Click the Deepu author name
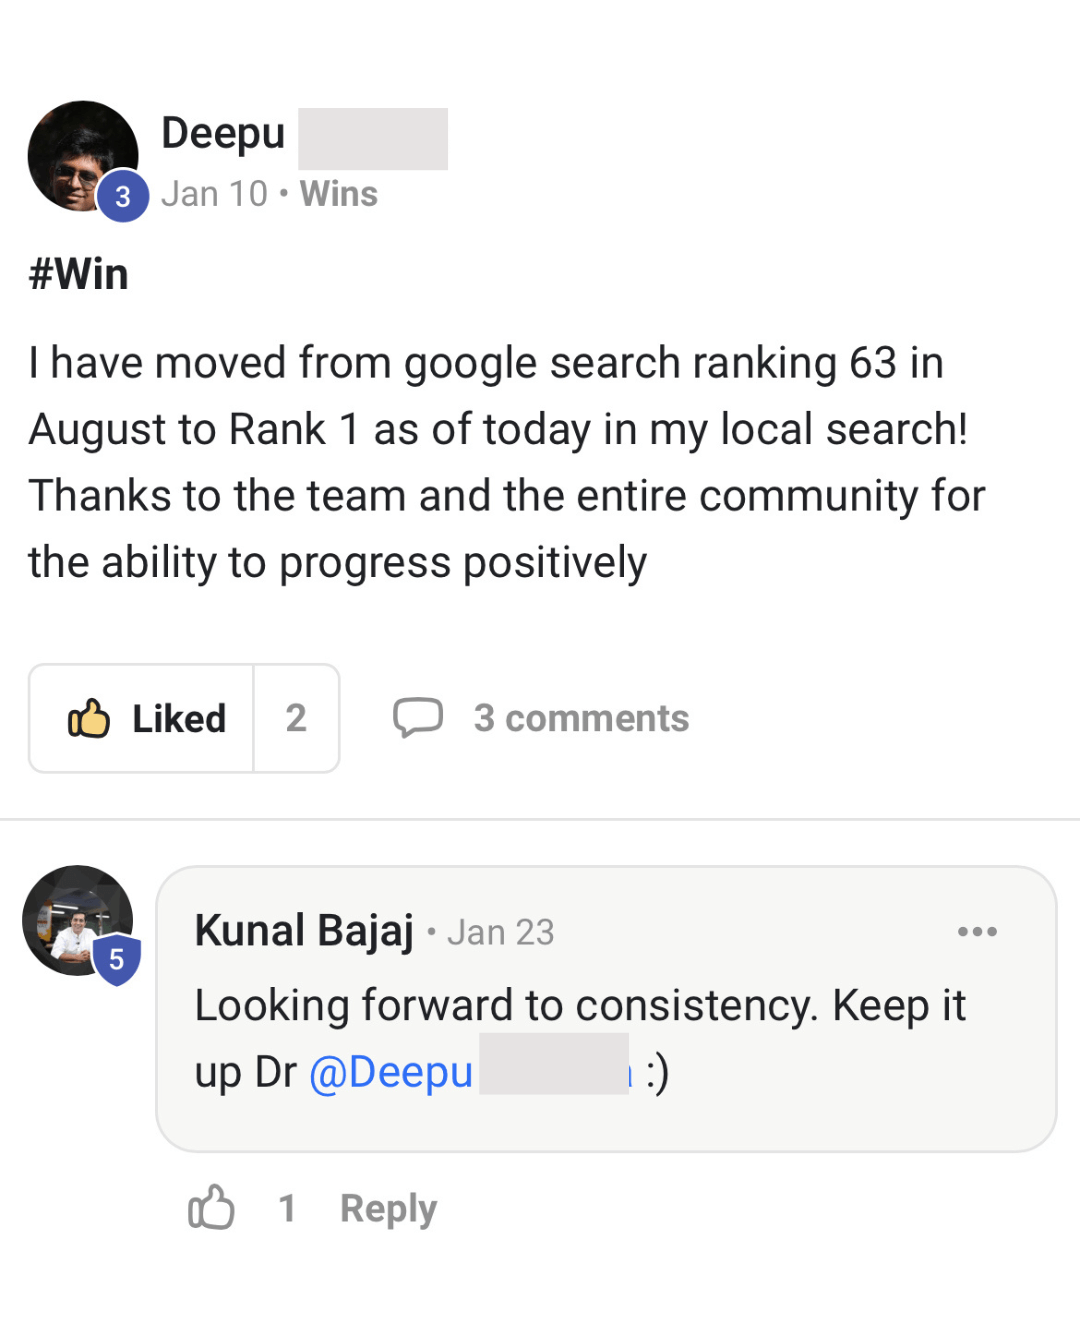 [x=224, y=133]
